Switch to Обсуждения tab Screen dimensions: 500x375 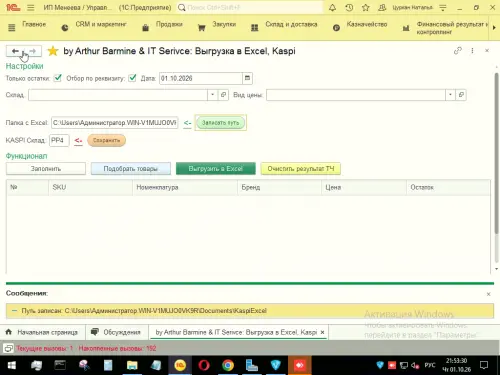point(117,332)
